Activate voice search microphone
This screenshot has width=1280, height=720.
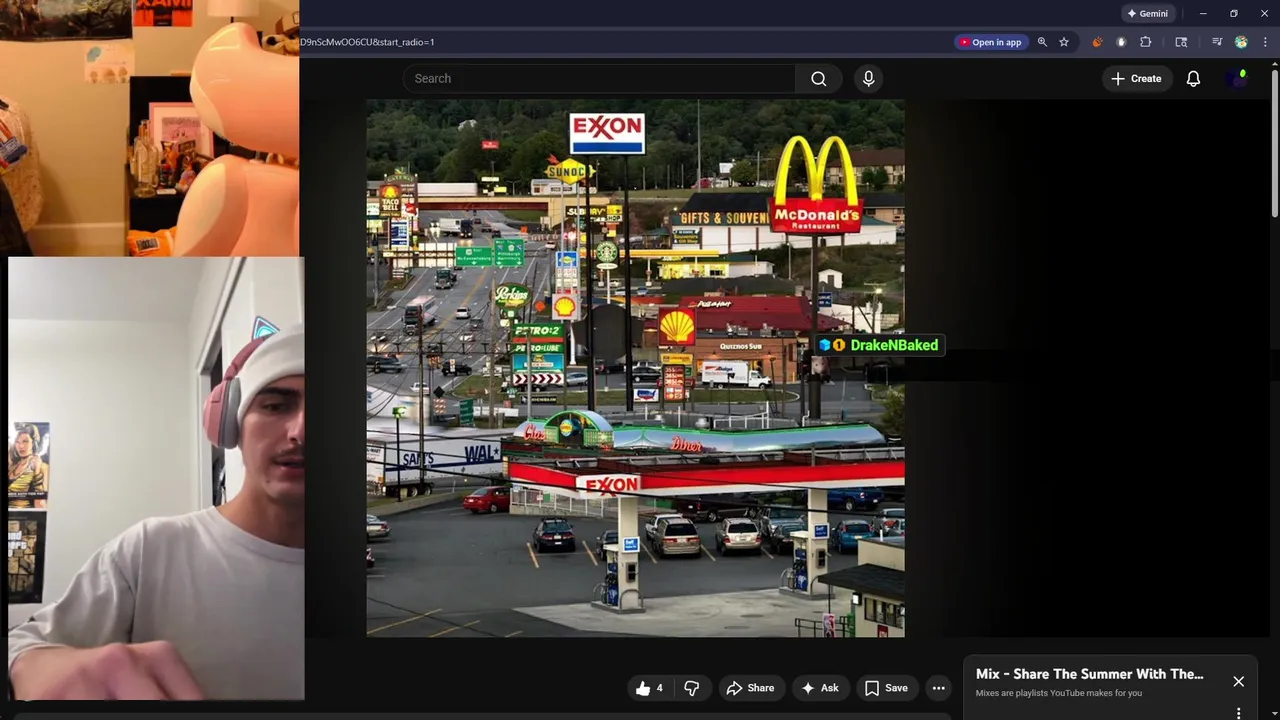point(868,79)
